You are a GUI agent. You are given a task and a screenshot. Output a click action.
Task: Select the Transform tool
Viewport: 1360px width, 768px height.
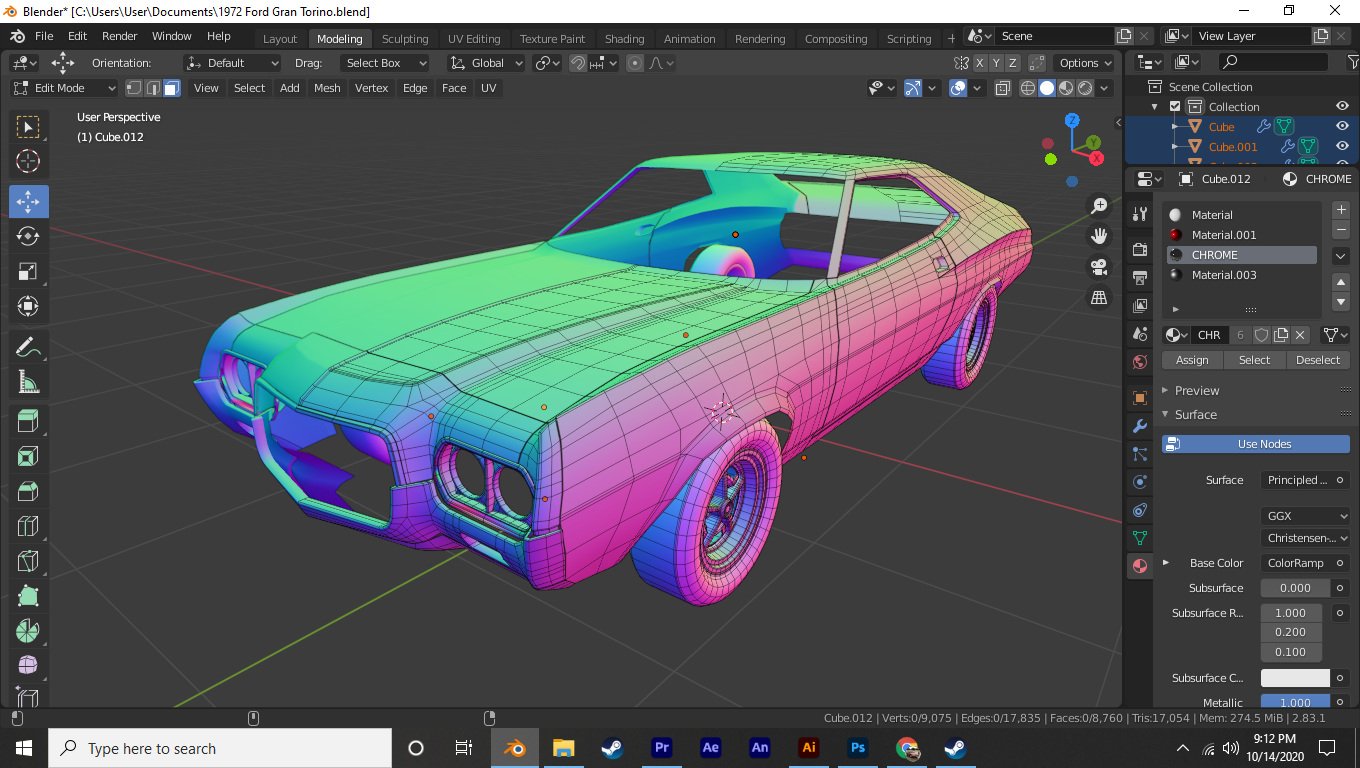point(28,306)
